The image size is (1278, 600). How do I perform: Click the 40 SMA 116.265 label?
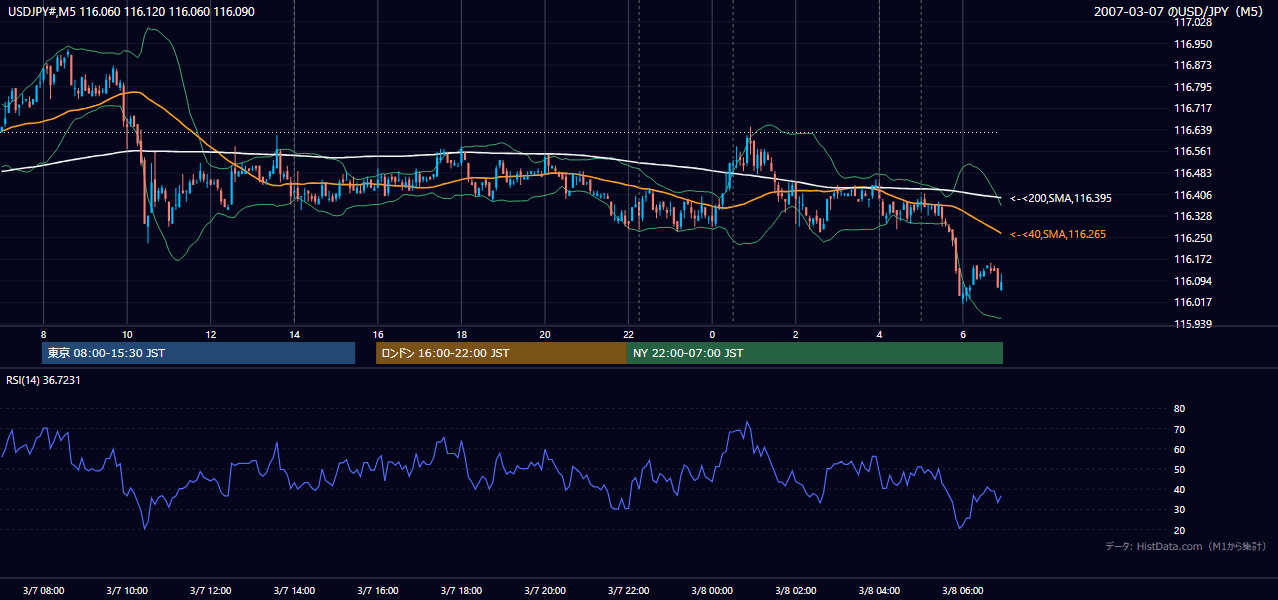point(1058,234)
